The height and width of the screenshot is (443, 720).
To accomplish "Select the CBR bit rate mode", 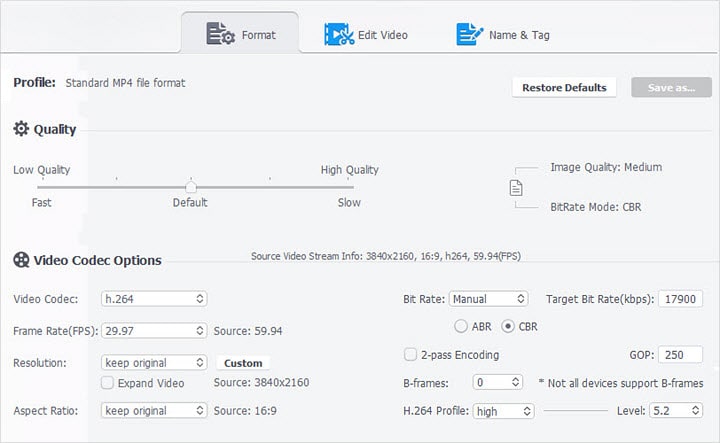I will pyautogui.click(x=508, y=326).
